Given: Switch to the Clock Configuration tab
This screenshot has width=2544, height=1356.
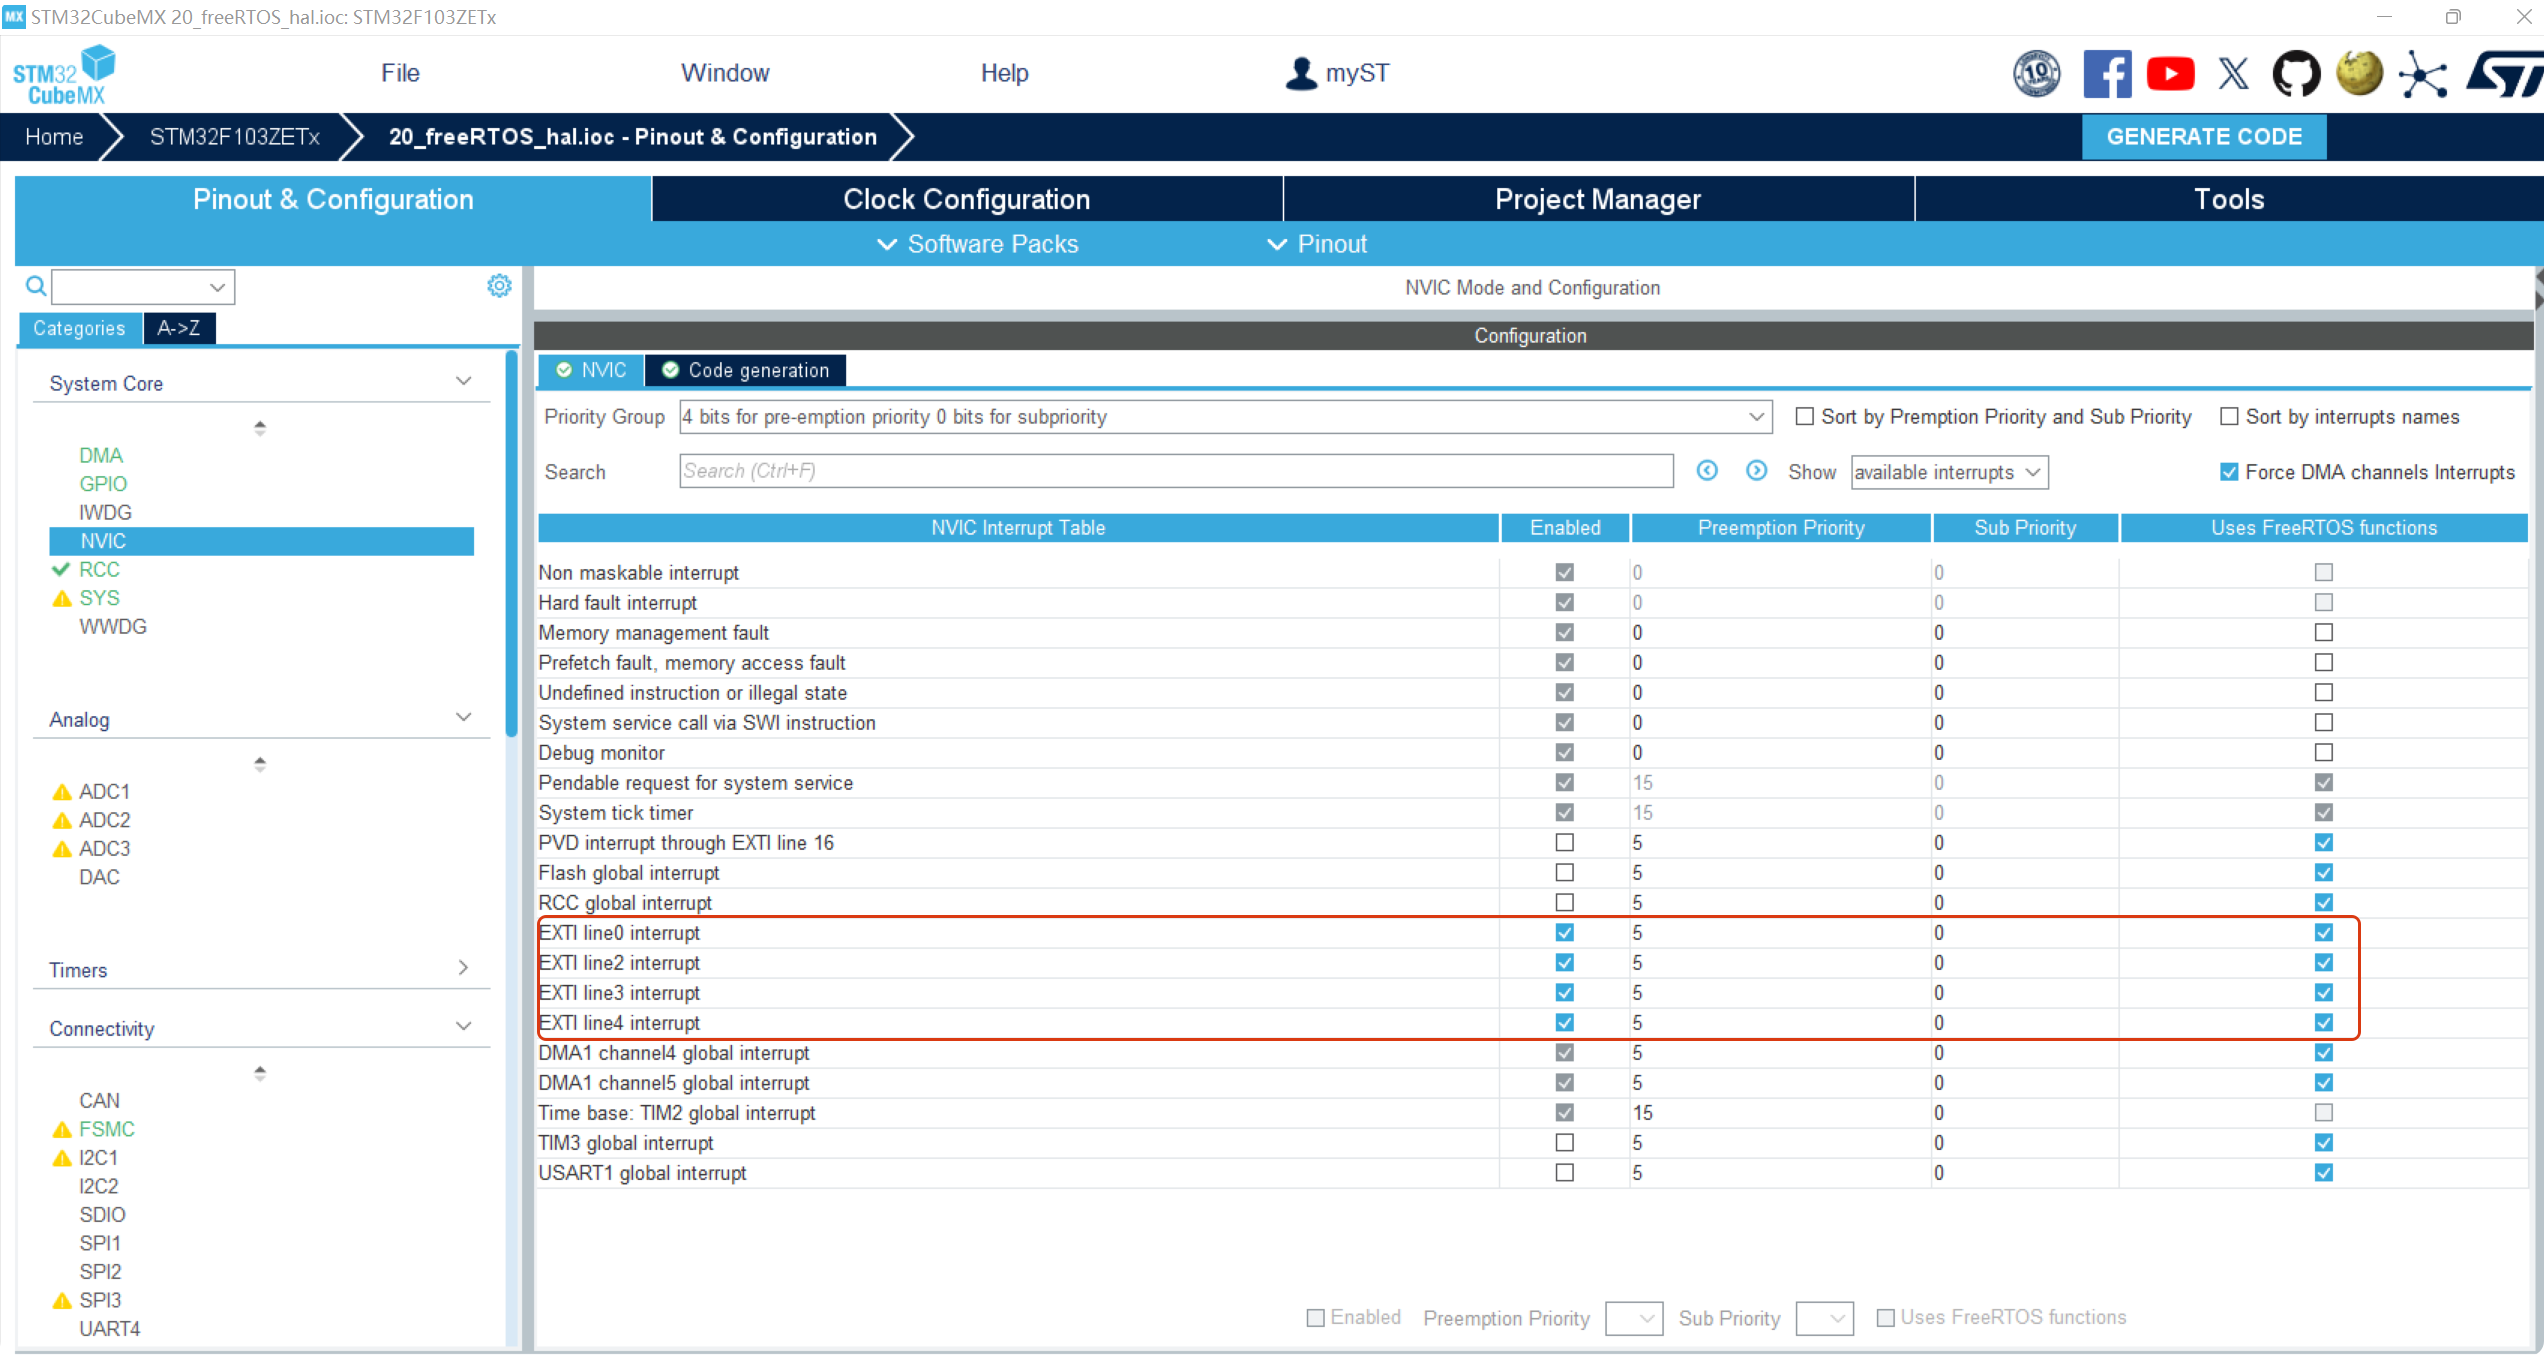Looking at the screenshot, I should pos(966,199).
